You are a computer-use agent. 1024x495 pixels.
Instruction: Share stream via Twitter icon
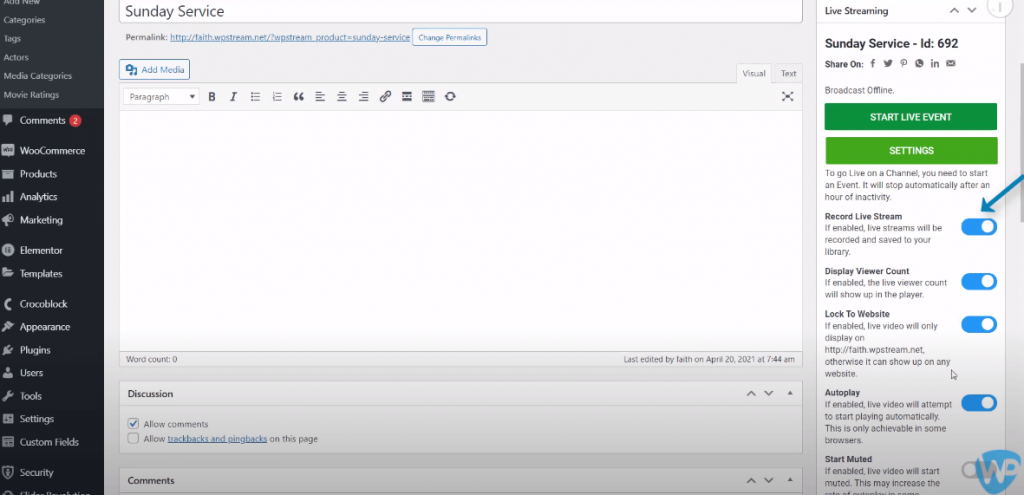pyautogui.click(x=888, y=64)
